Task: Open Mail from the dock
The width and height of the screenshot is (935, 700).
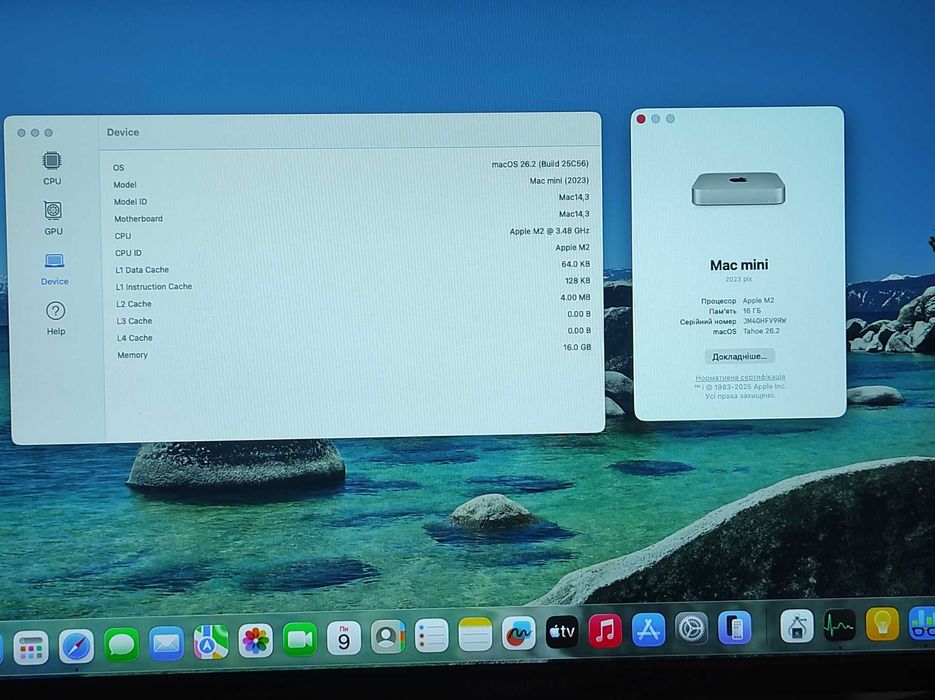Action: 166,643
